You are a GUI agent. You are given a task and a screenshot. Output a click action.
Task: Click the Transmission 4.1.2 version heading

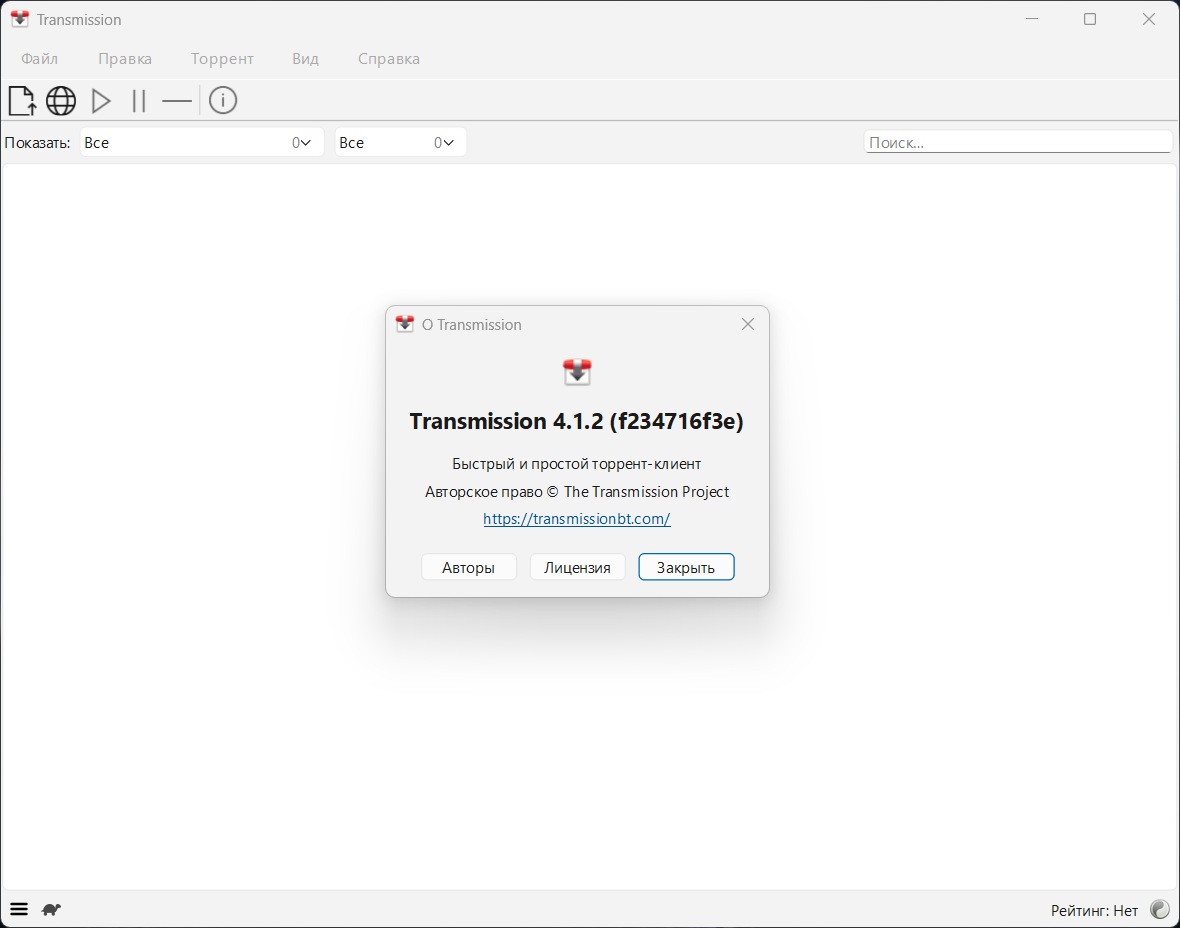click(x=576, y=421)
